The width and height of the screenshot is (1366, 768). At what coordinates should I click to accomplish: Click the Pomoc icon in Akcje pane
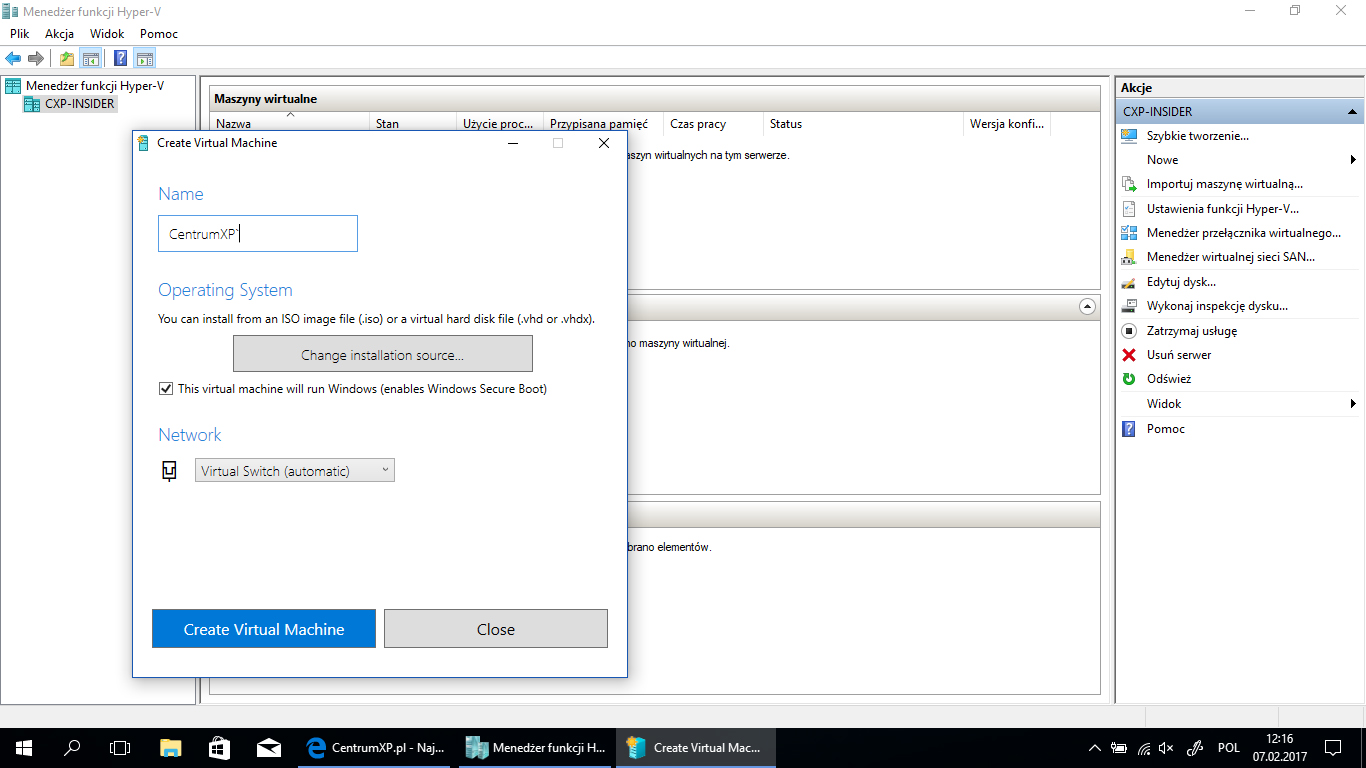[1129, 429]
